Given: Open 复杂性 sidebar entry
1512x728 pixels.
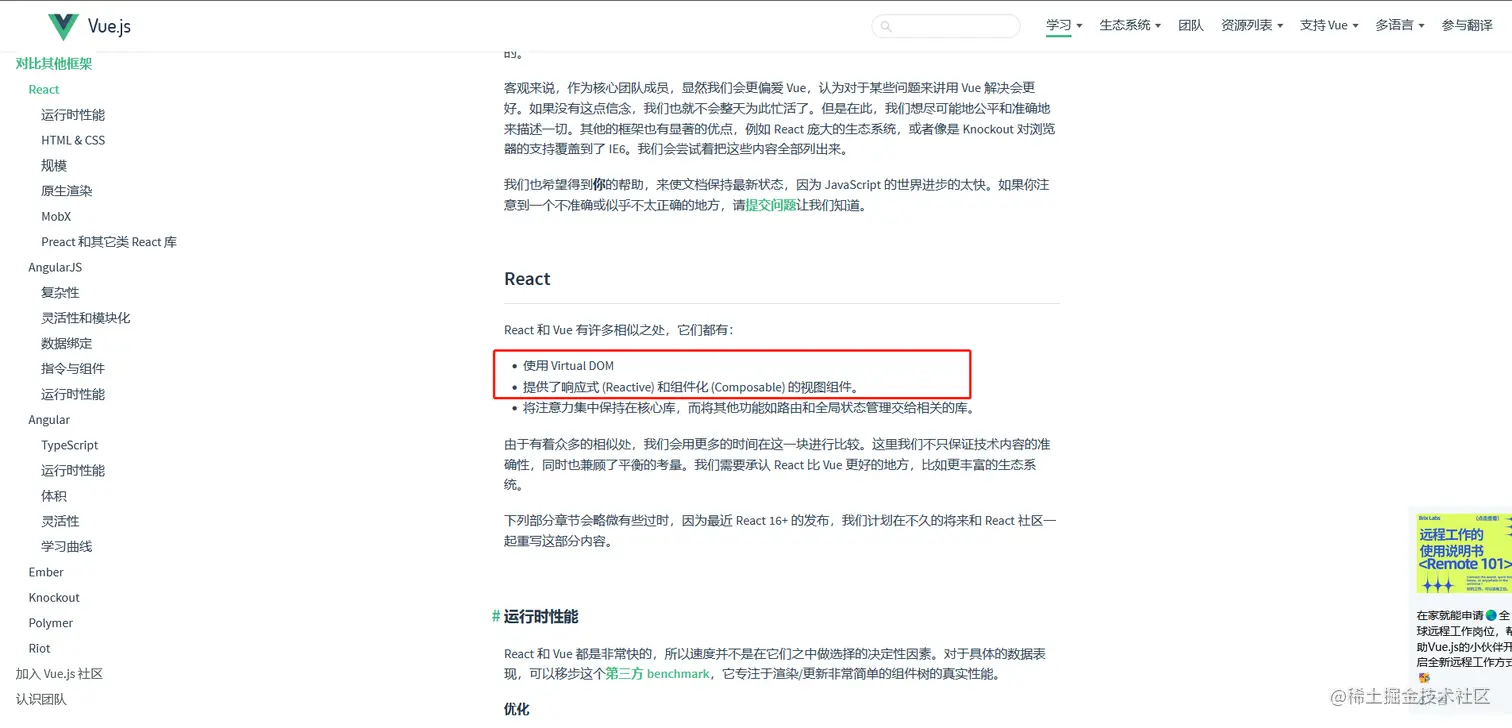Looking at the screenshot, I should (x=60, y=293).
